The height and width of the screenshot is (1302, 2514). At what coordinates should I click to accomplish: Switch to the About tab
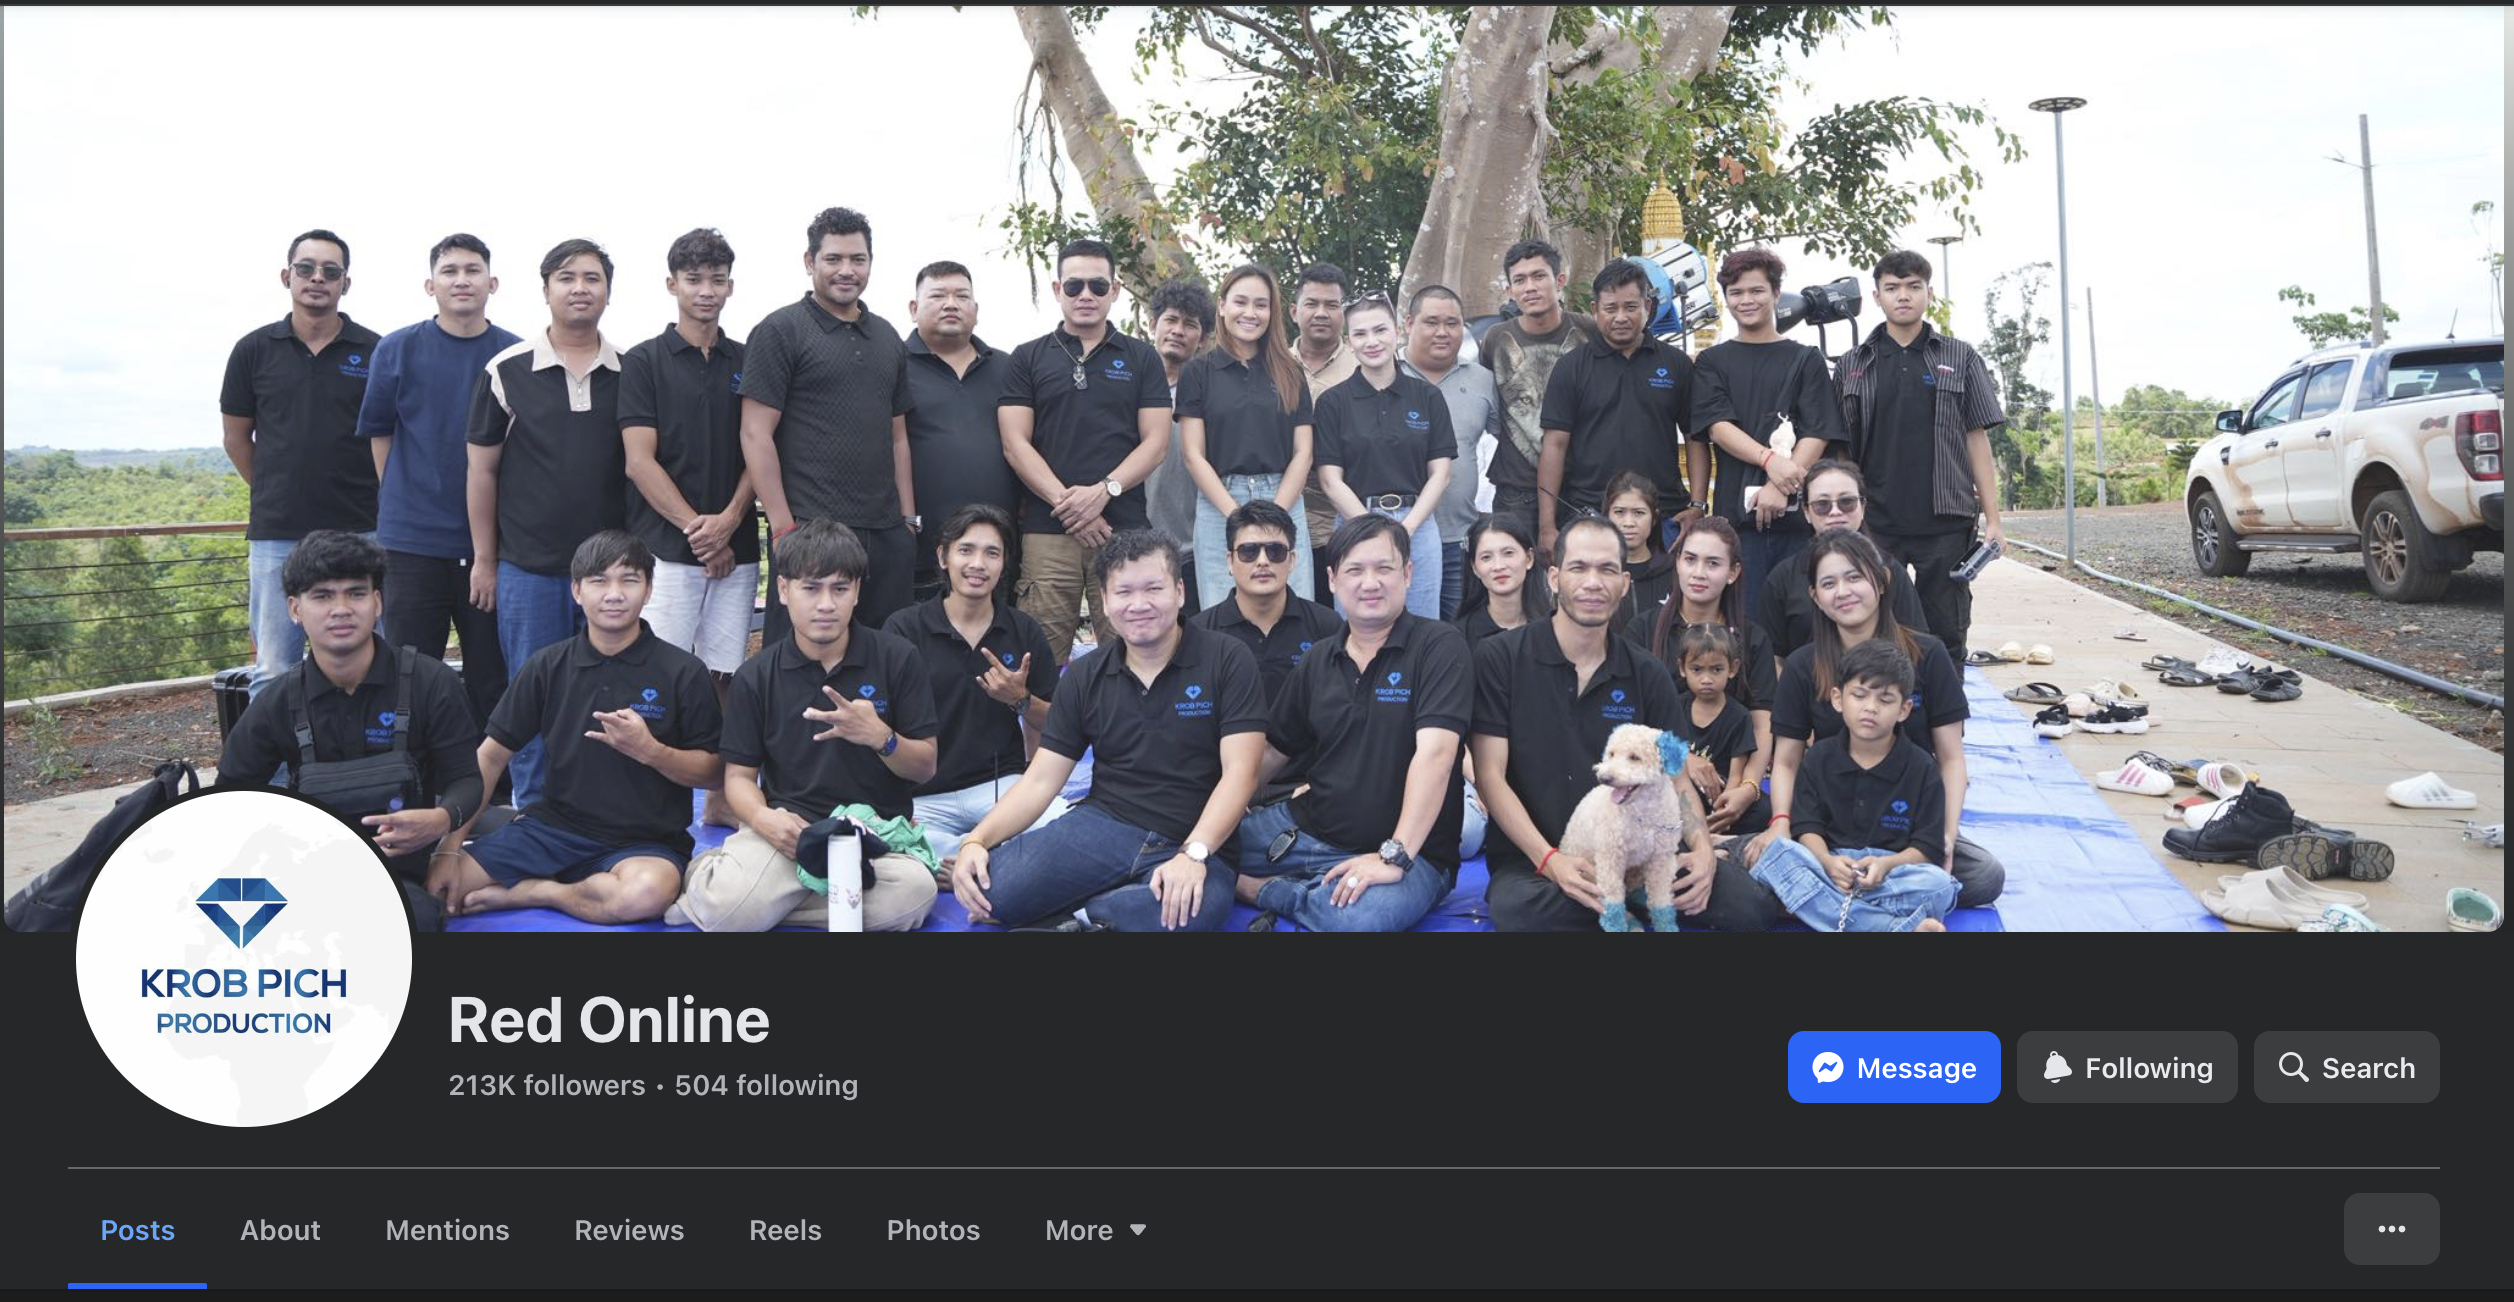click(x=280, y=1230)
